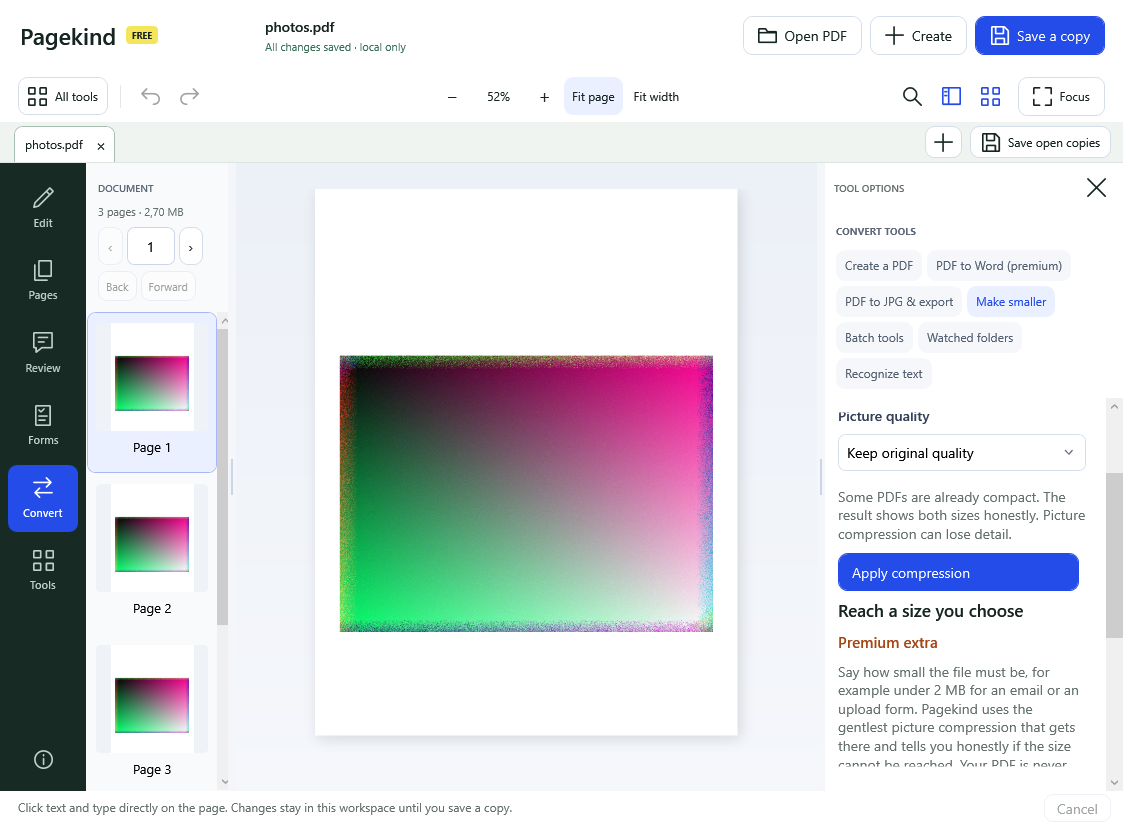Select the Convert section in sidebar
Screen dimensions: 1123x825
click(x=43, y=498)
